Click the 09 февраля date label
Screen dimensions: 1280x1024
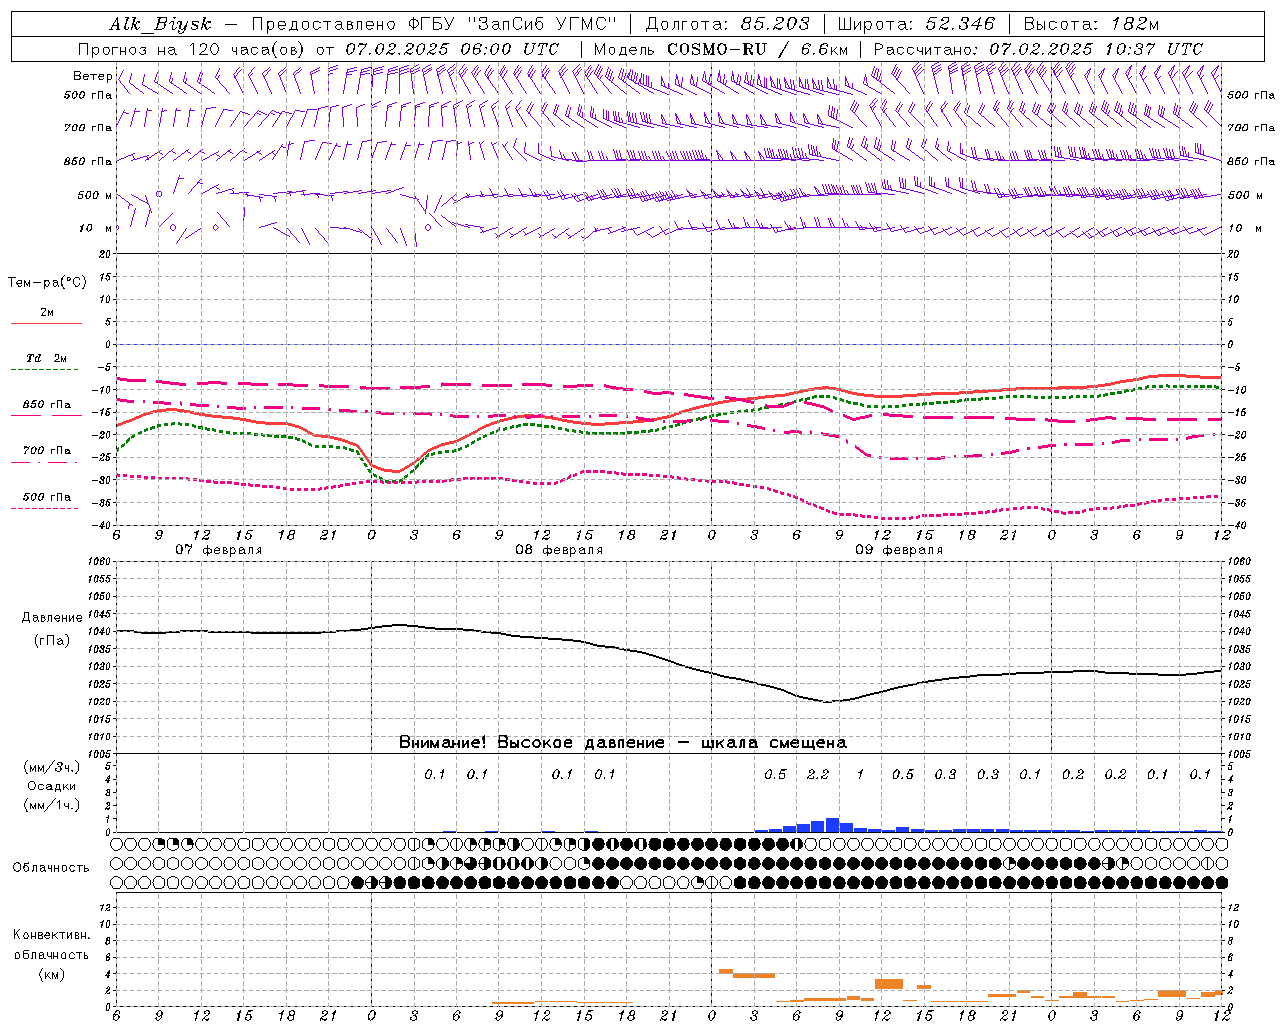pos(899,550)
